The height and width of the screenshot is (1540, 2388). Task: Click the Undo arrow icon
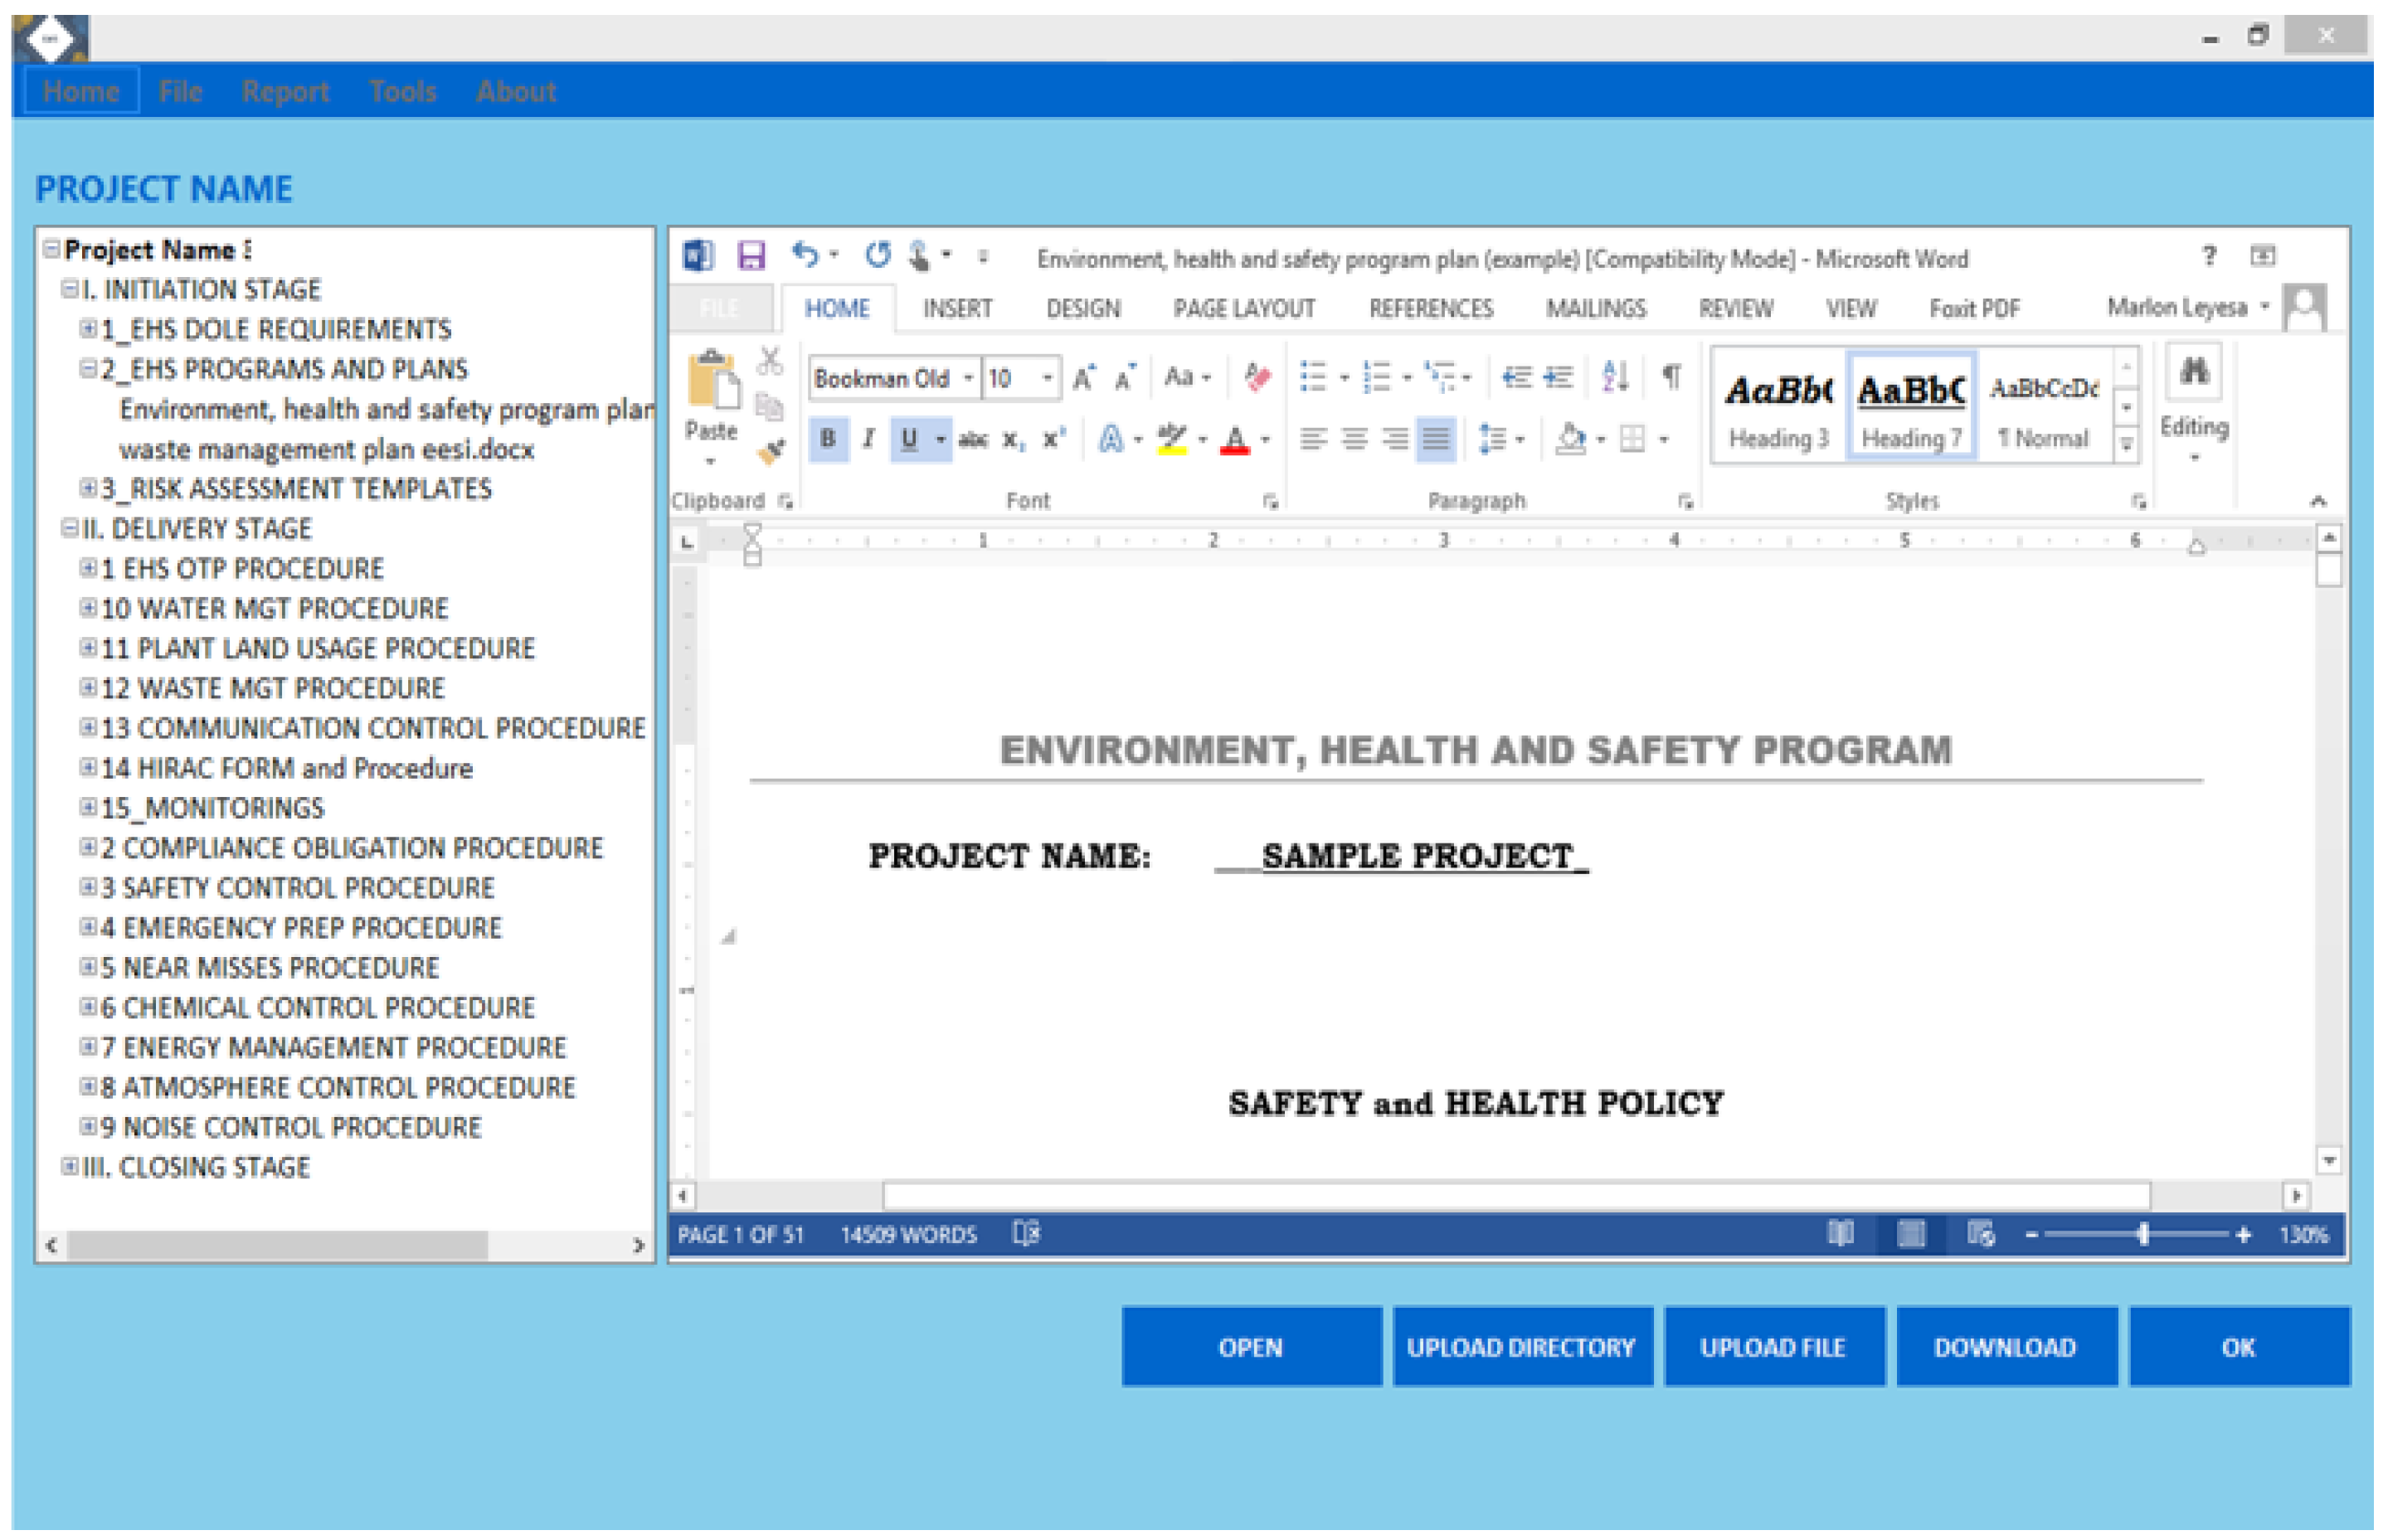[x=805, y=255]
